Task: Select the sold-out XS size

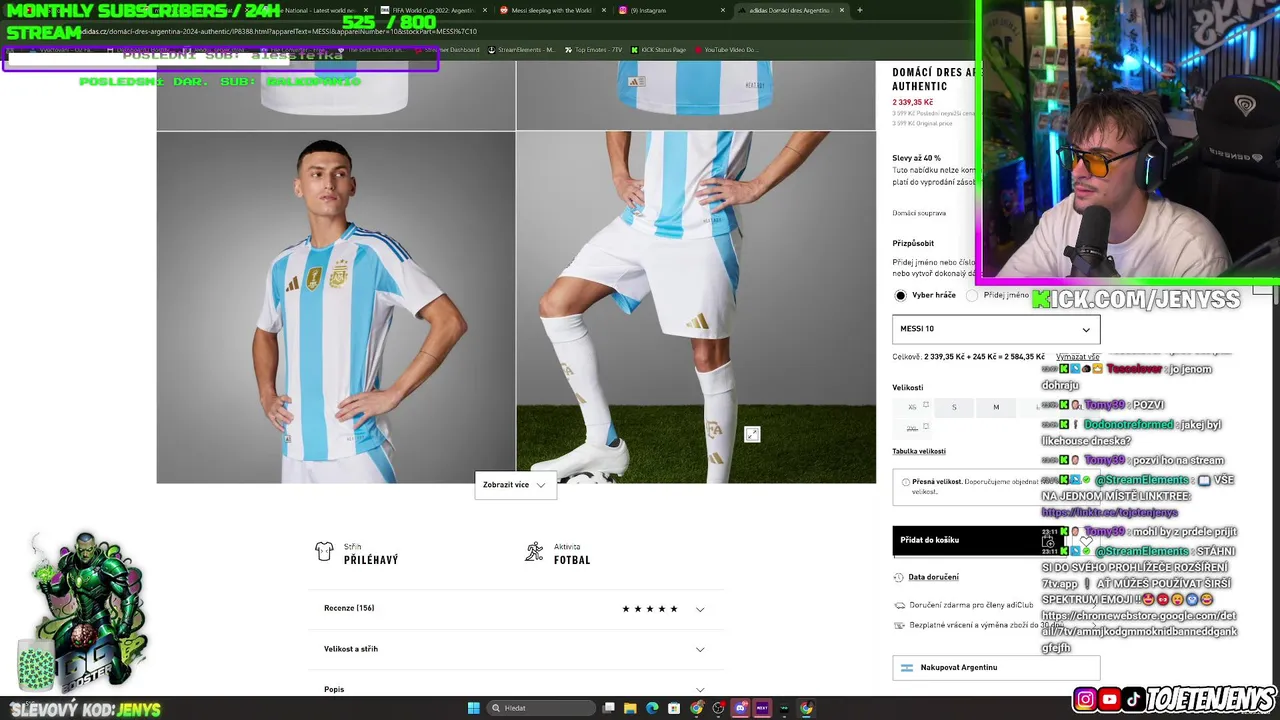Action: (x=912, y=407)
